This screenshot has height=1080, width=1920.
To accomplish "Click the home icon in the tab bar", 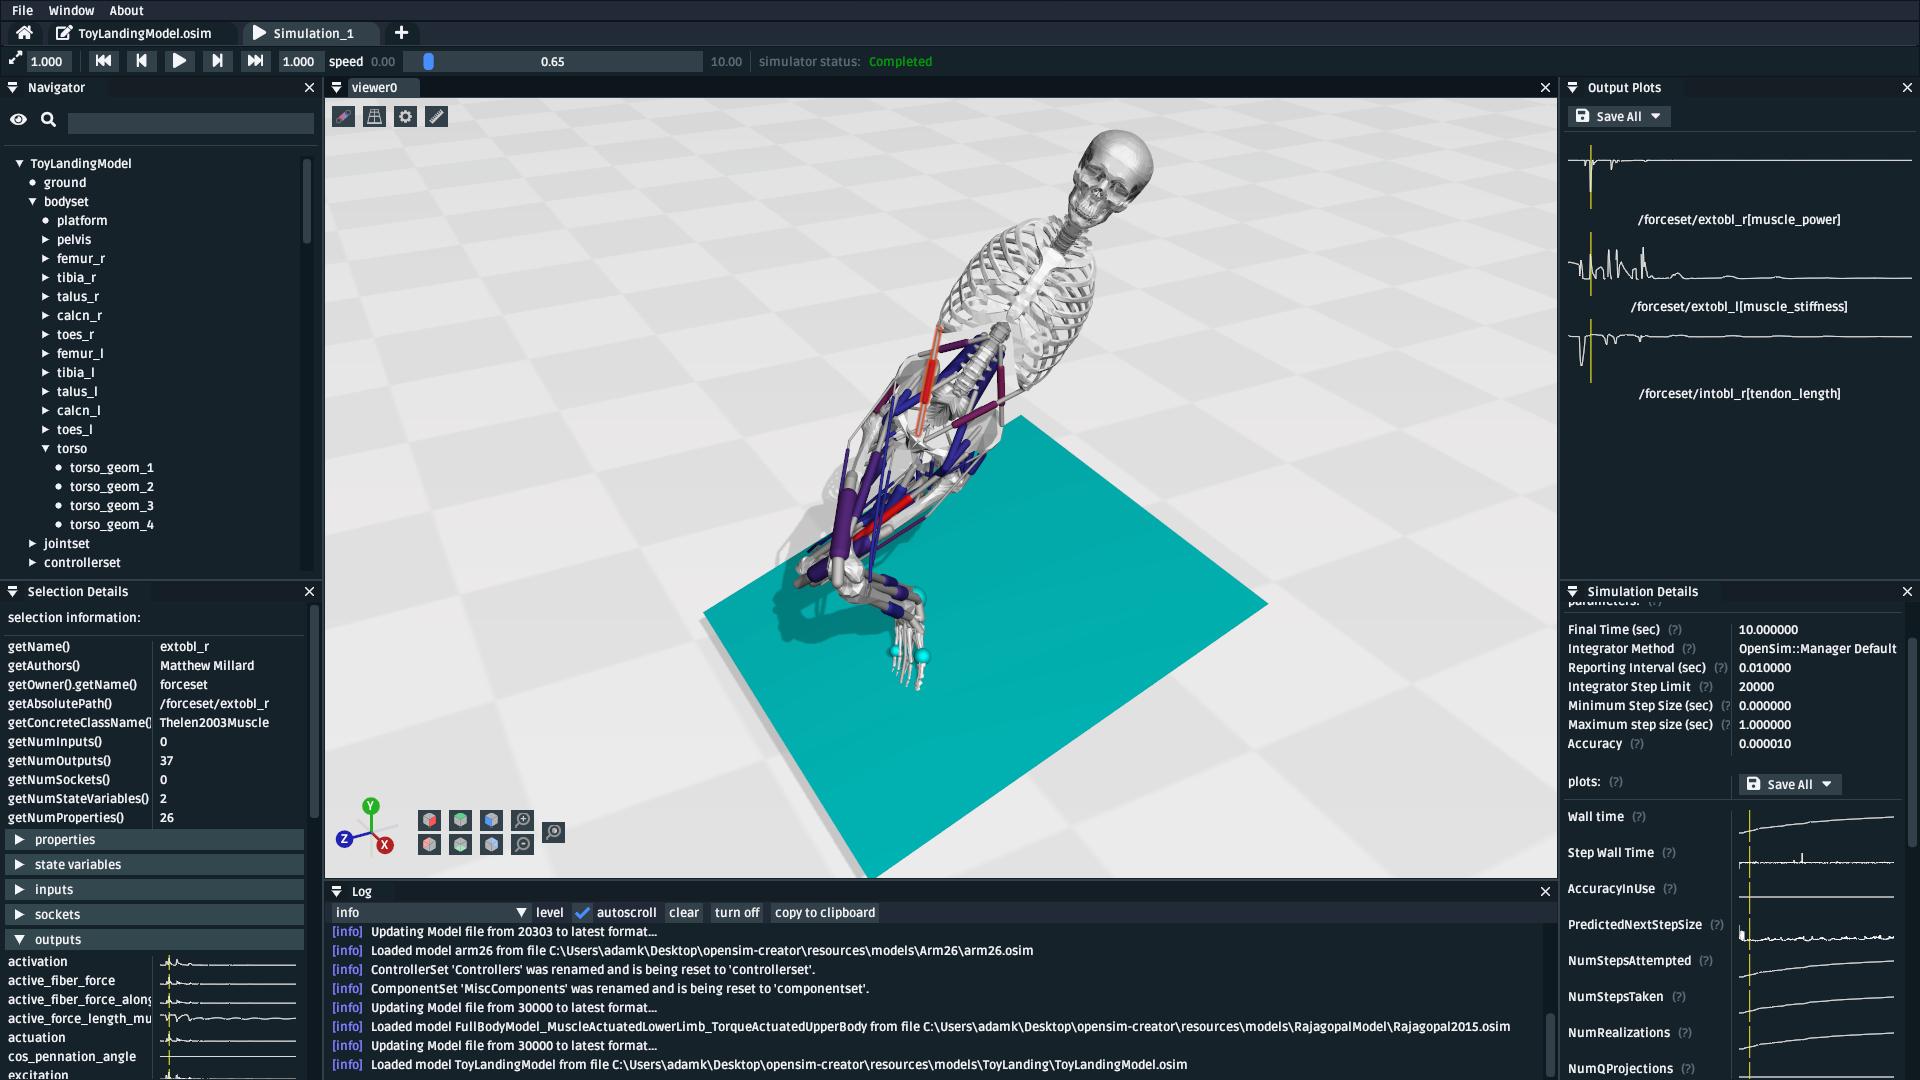I will (24, 33).
